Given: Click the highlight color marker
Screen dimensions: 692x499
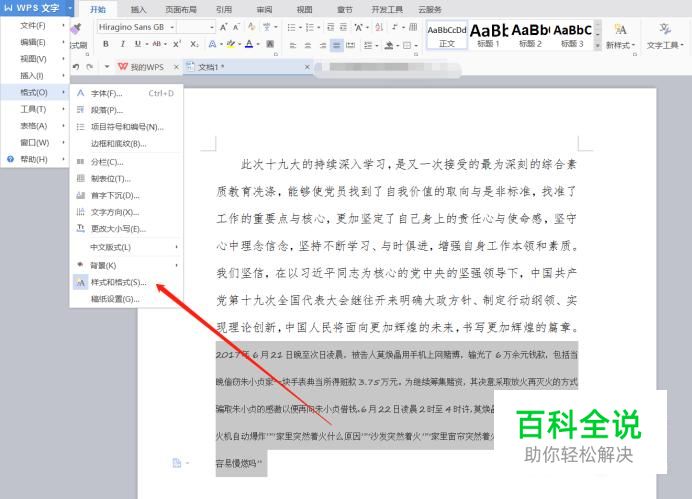Looking at the screenshot, I should [230, 44].
